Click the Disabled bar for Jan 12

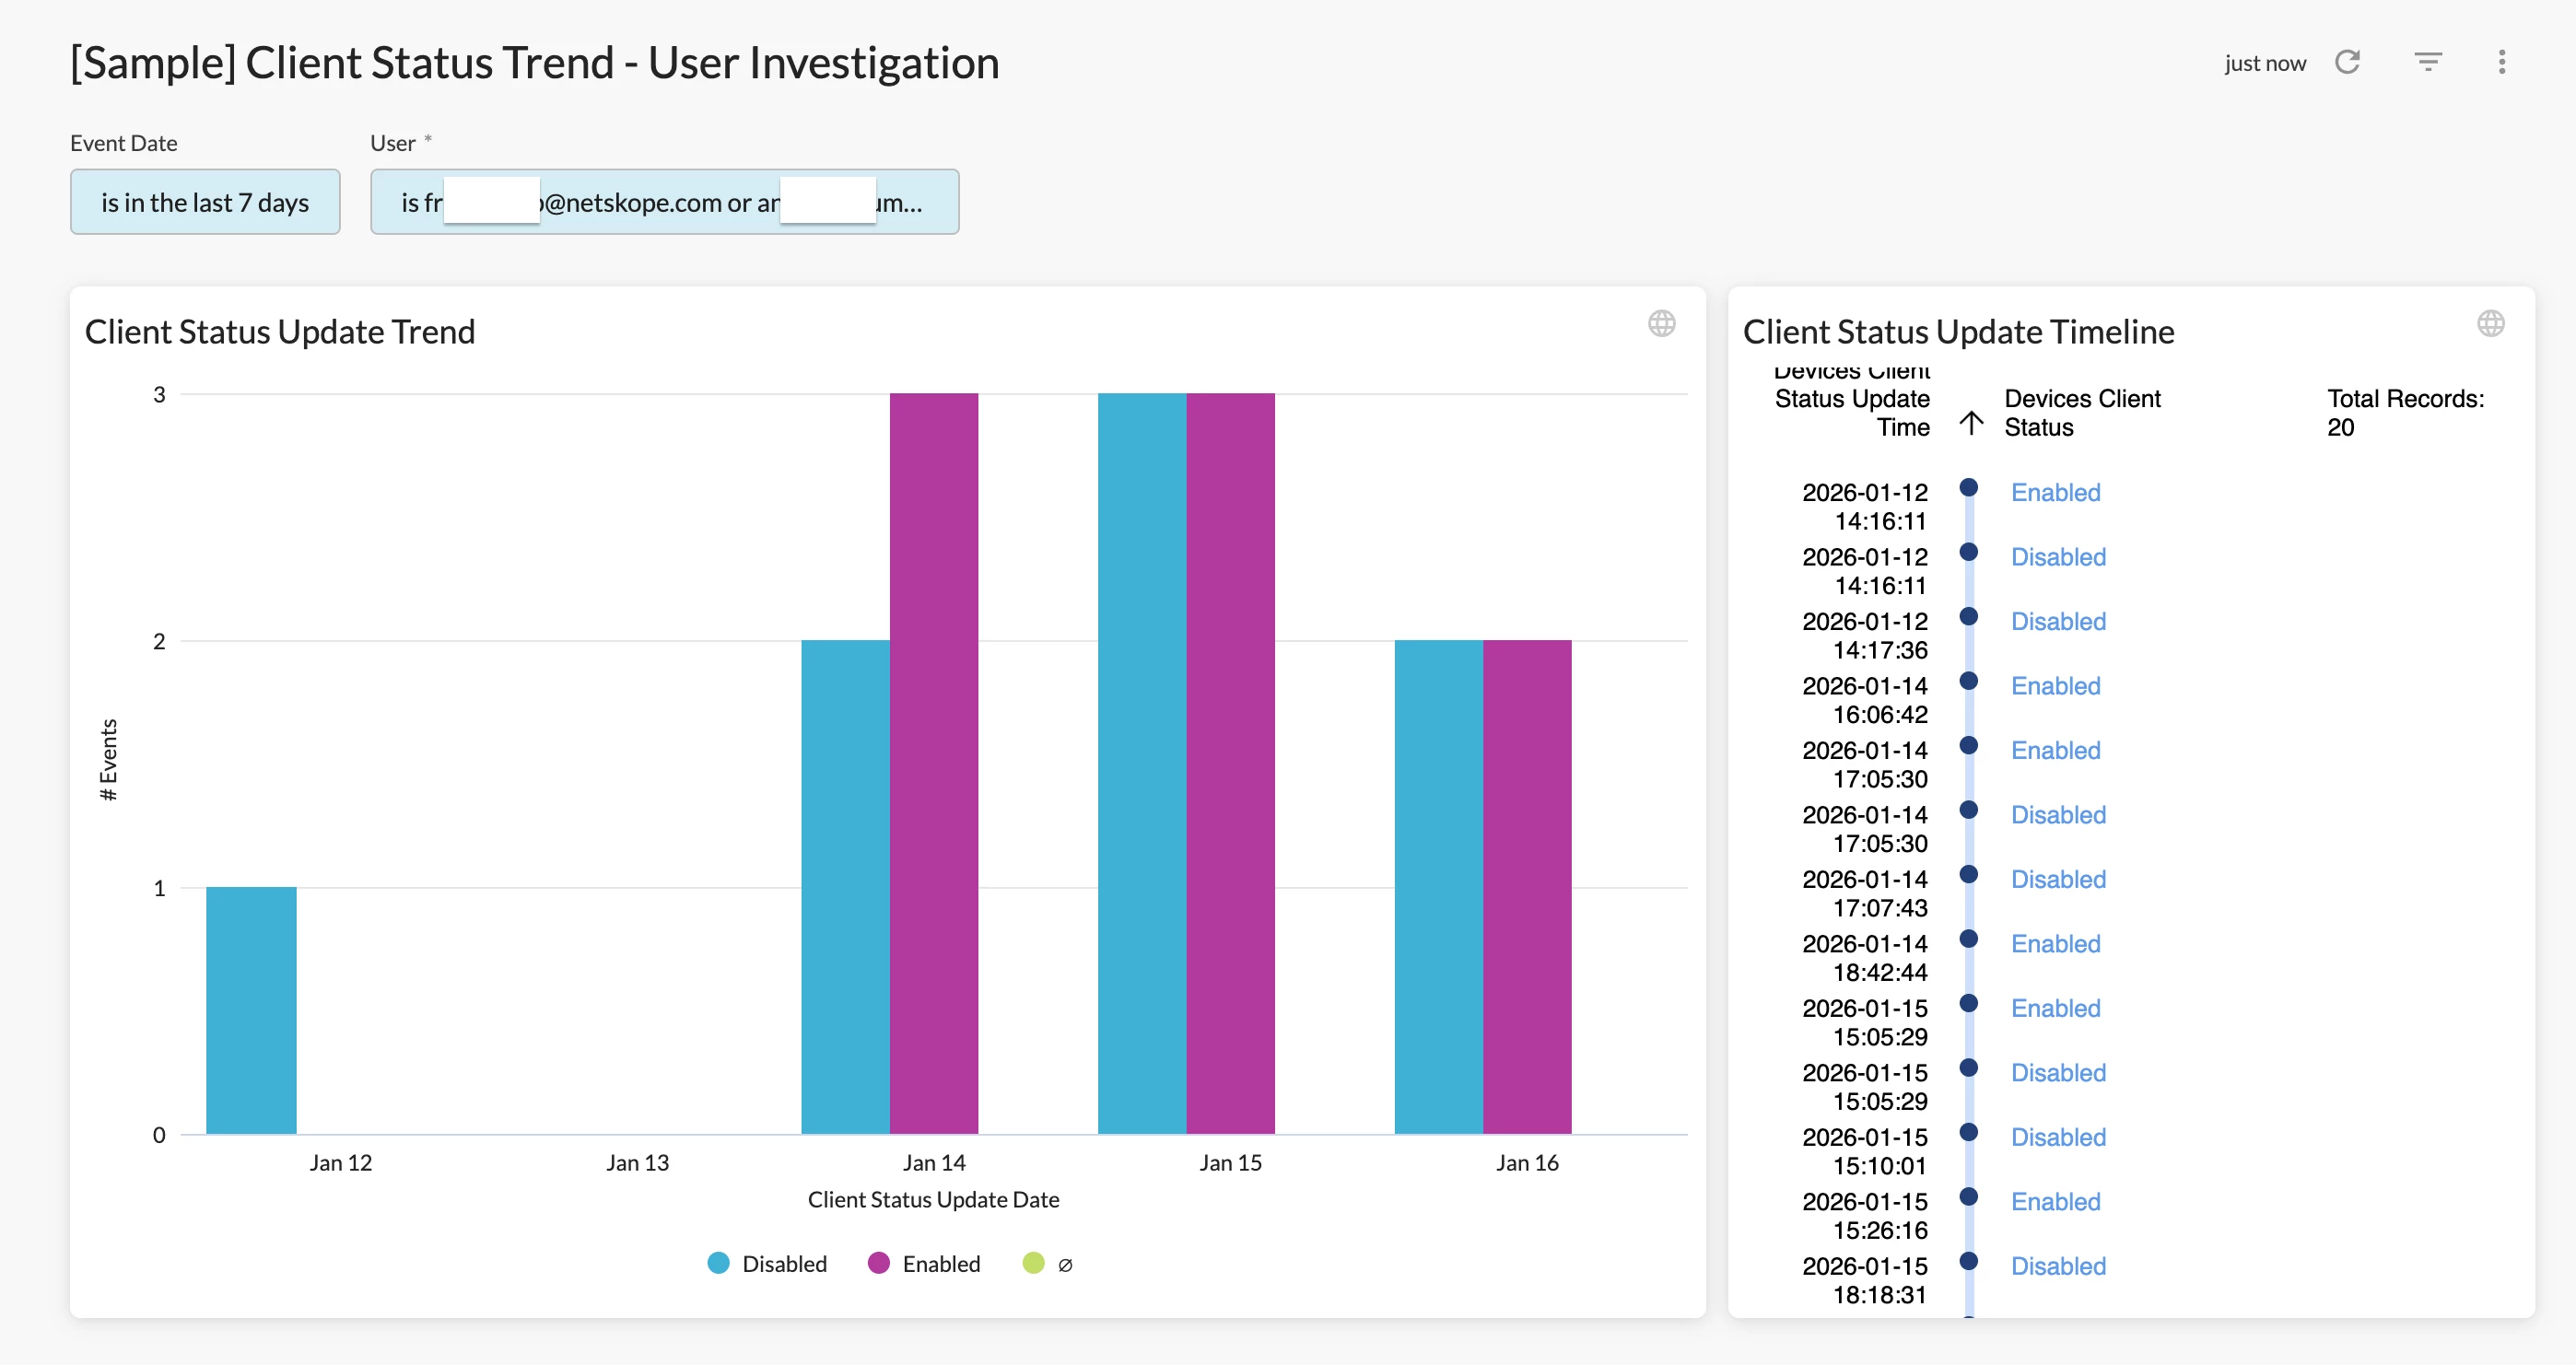[x=251, y=1010]
